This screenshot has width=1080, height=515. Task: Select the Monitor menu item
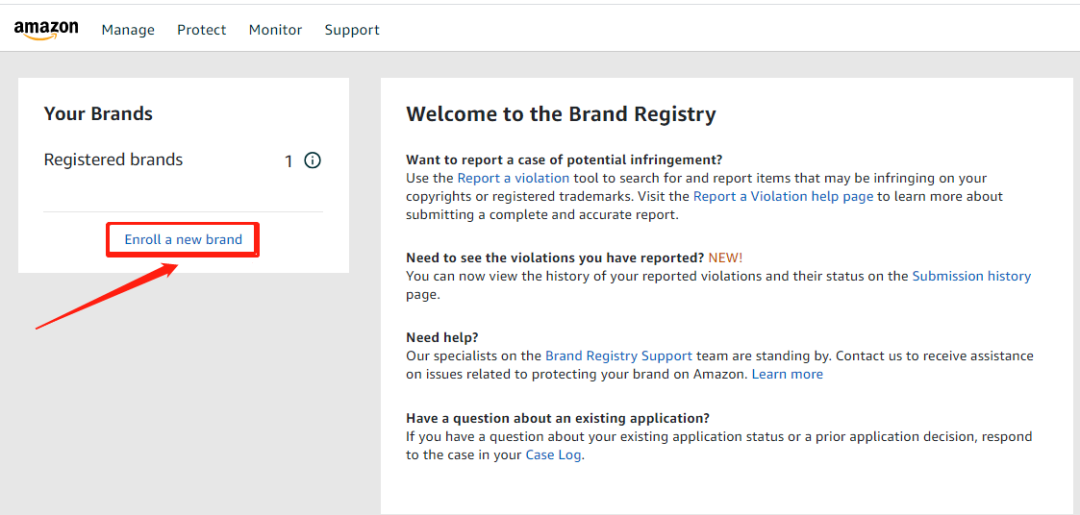click(x=275, y=30)
